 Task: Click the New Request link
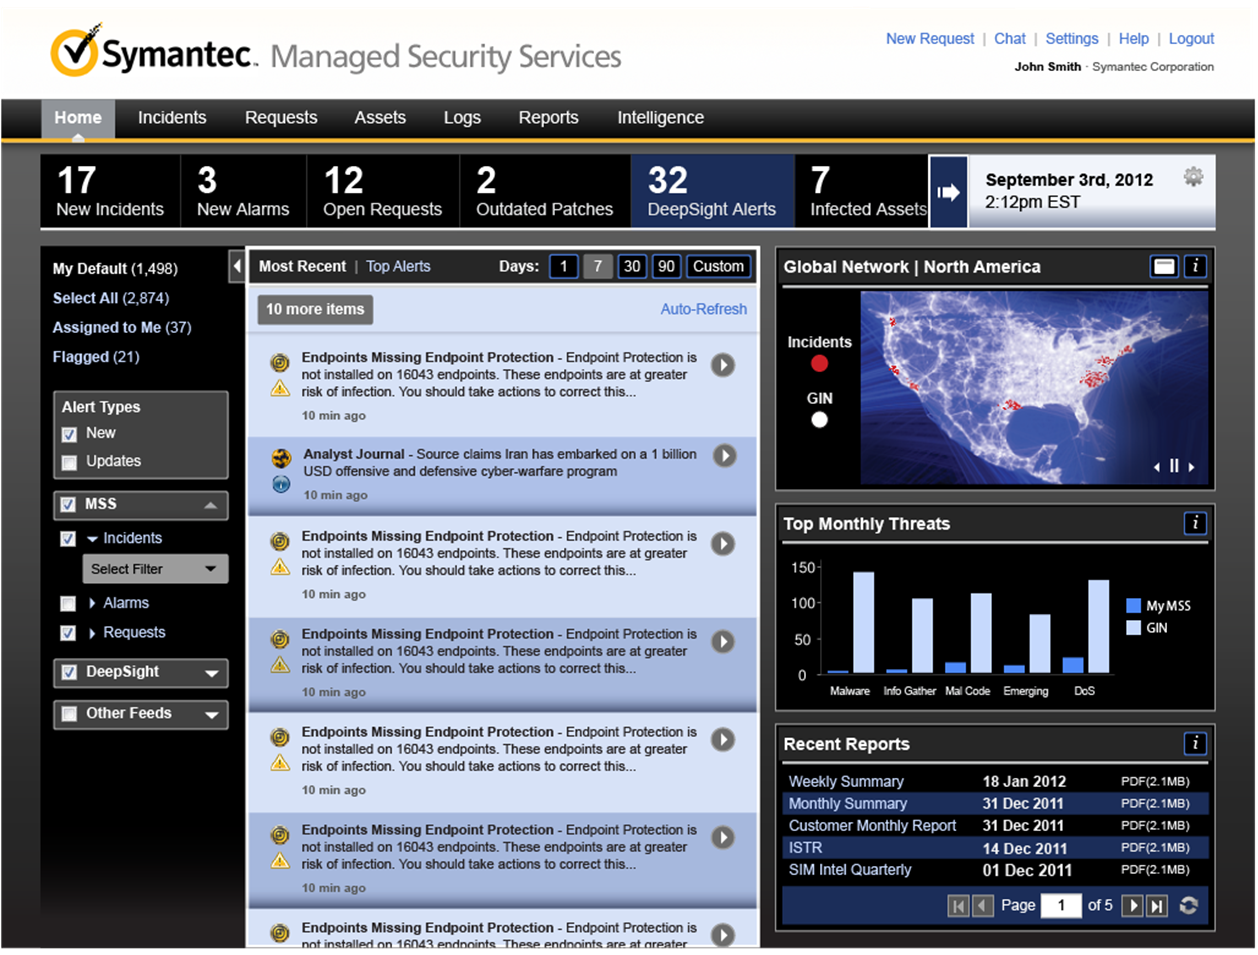click(x=930, y=39)
